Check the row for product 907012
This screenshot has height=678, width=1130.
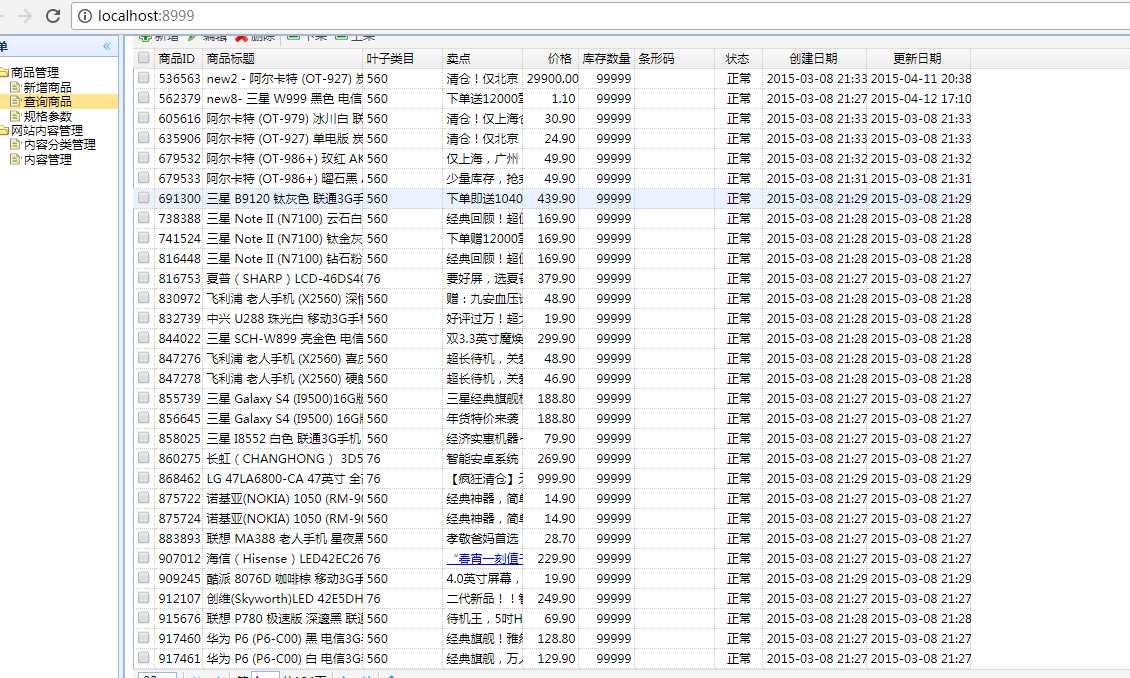click(144, 558)
